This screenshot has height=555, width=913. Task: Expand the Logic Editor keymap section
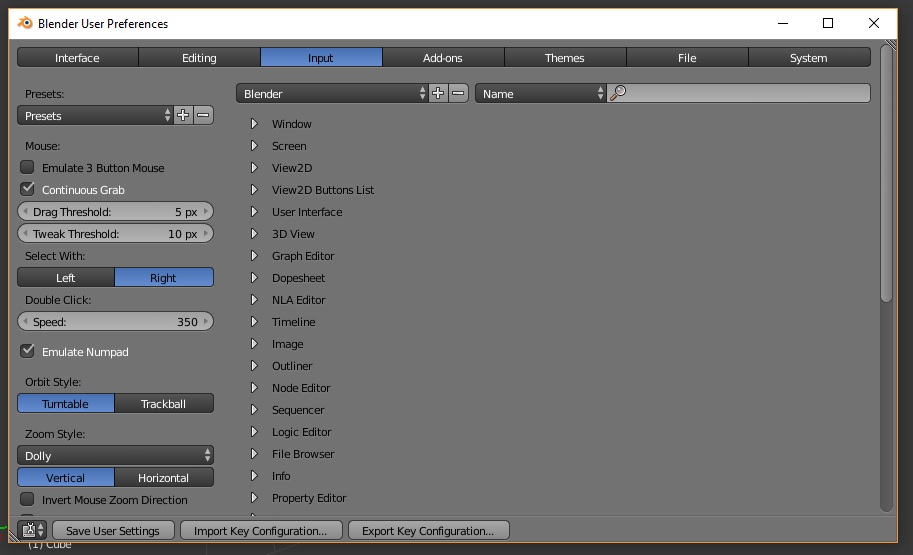pos(254,432)
